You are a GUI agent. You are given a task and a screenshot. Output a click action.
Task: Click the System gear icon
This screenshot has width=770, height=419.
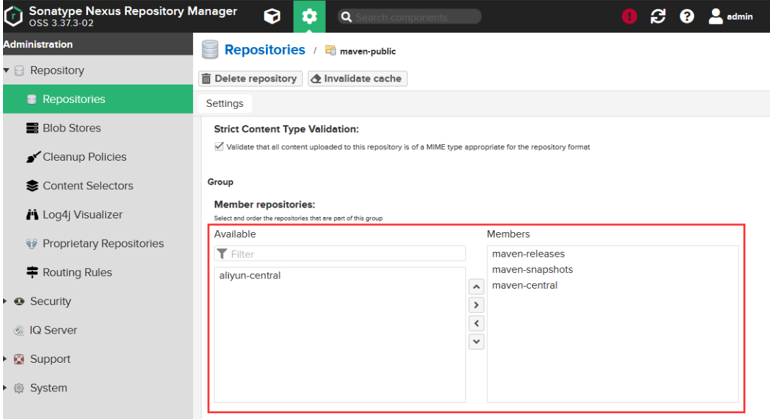19,388
